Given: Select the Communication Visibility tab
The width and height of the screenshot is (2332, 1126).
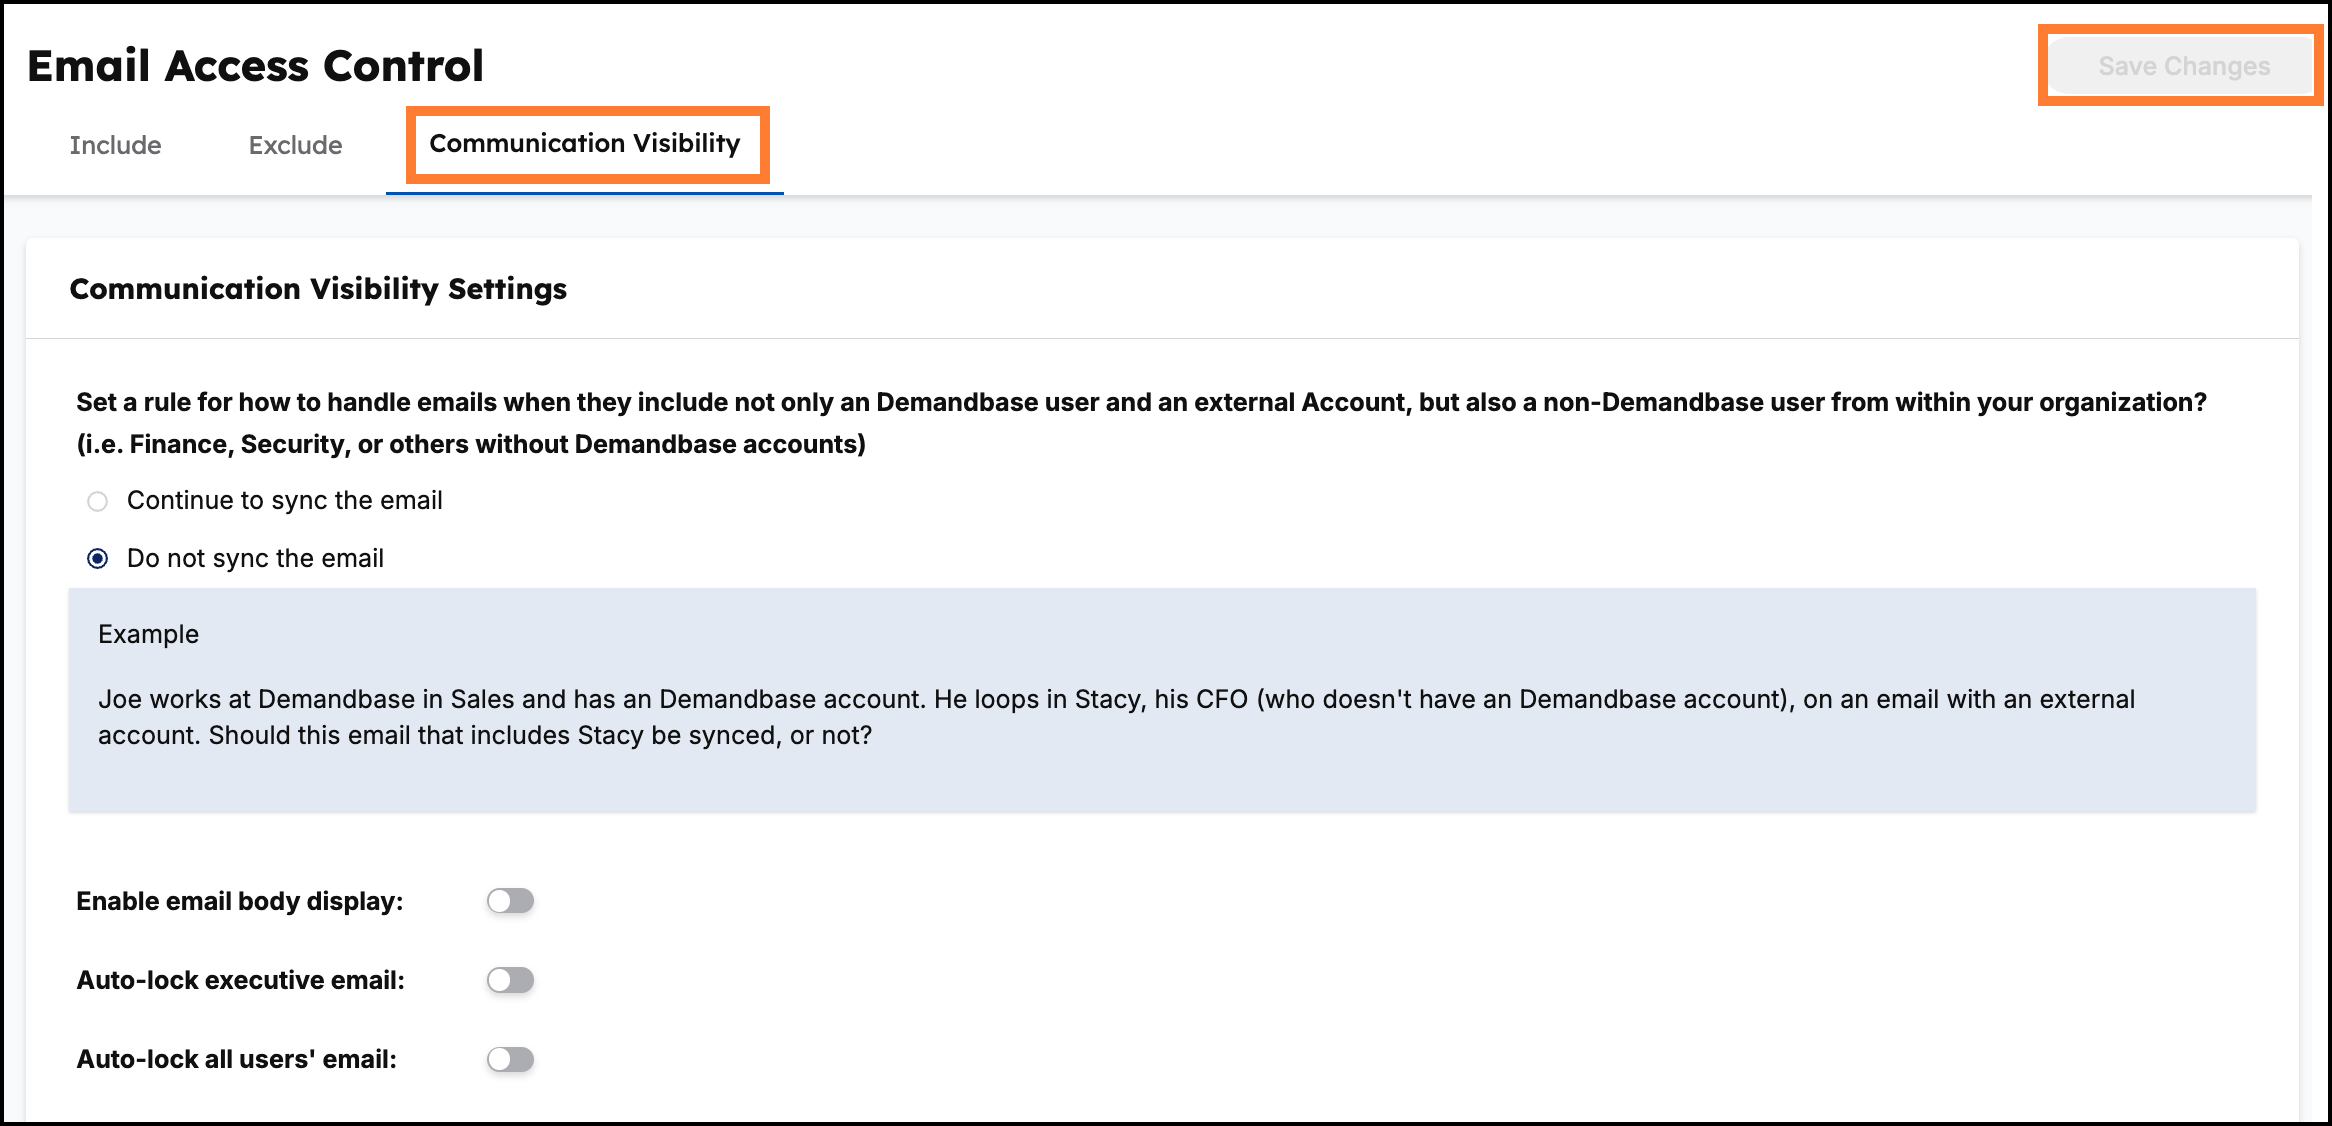Looking at the screenshot, I should pos(585,143).
